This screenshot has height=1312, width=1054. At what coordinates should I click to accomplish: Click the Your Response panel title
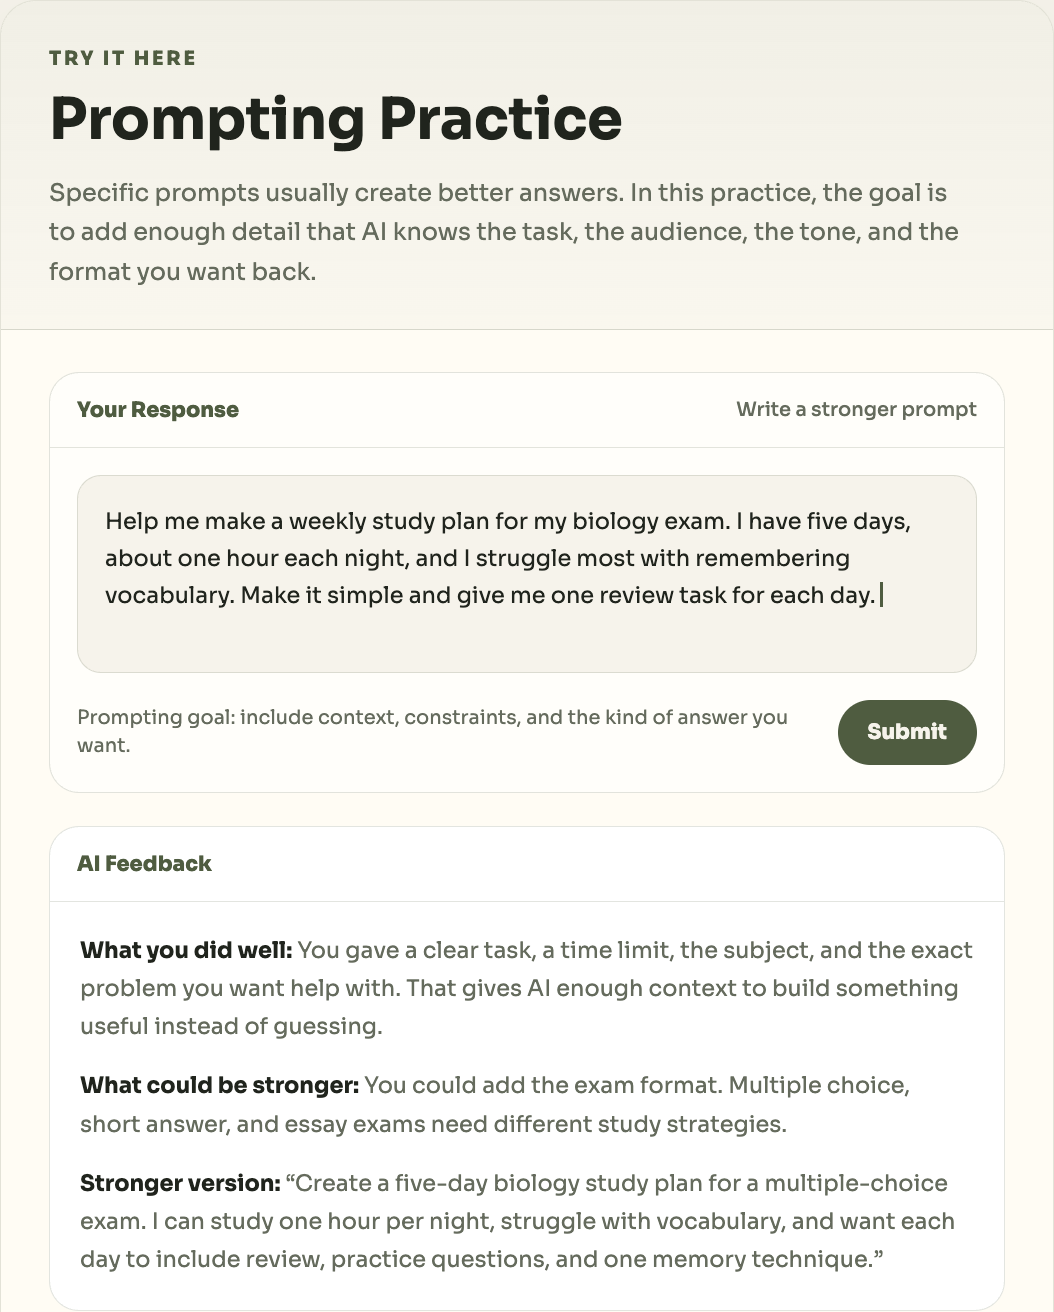pyautogui.click(x=158, y=409)
